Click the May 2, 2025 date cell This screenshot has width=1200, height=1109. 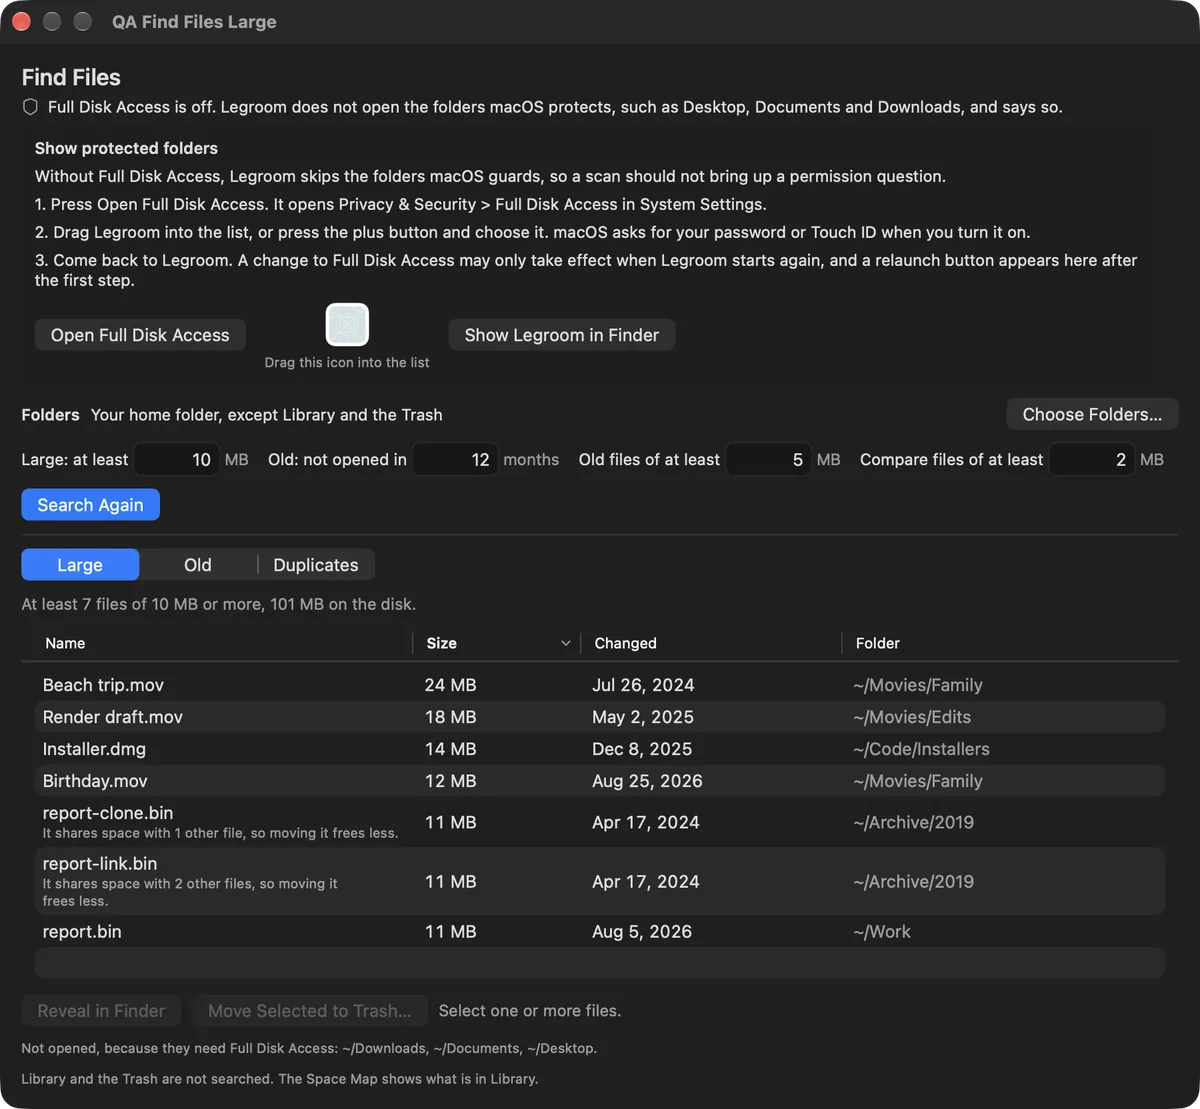643,717
